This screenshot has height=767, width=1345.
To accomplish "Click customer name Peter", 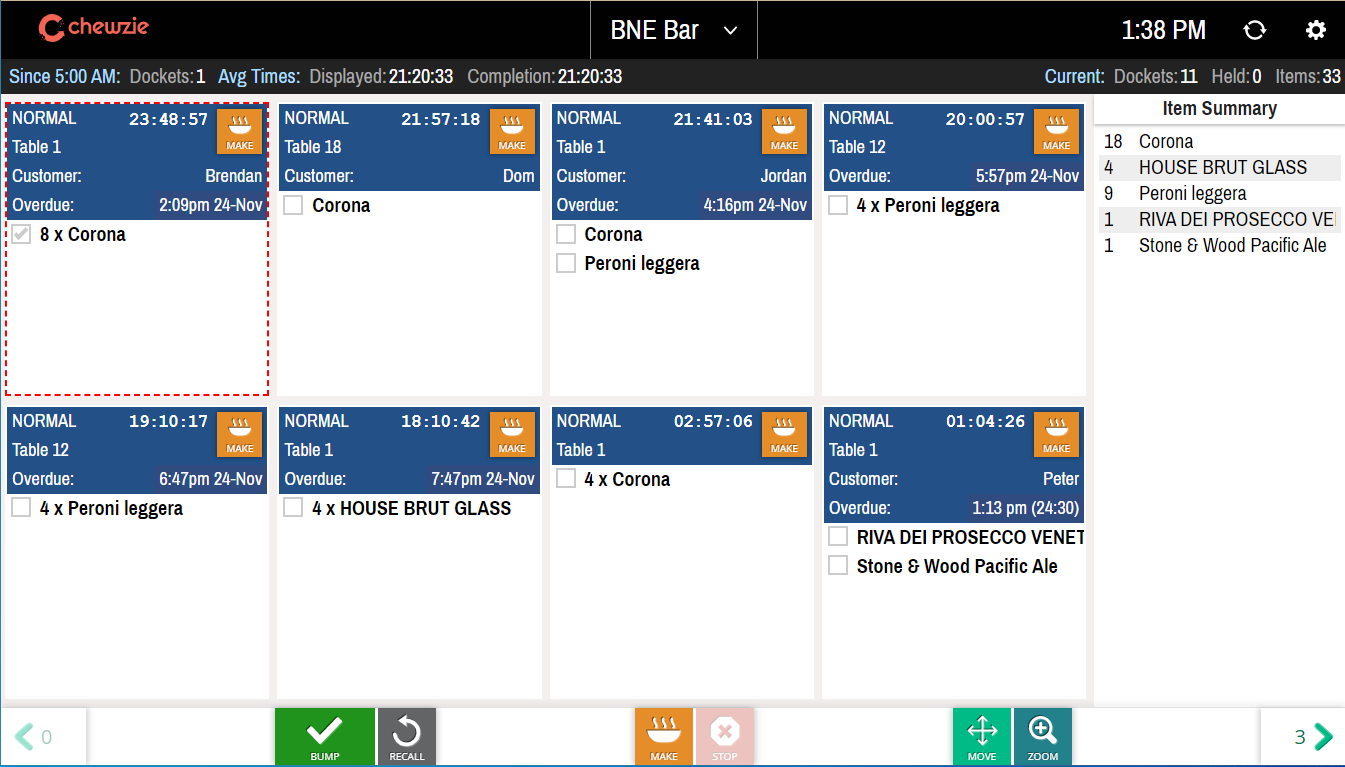I will click(x=1061, y=479).
